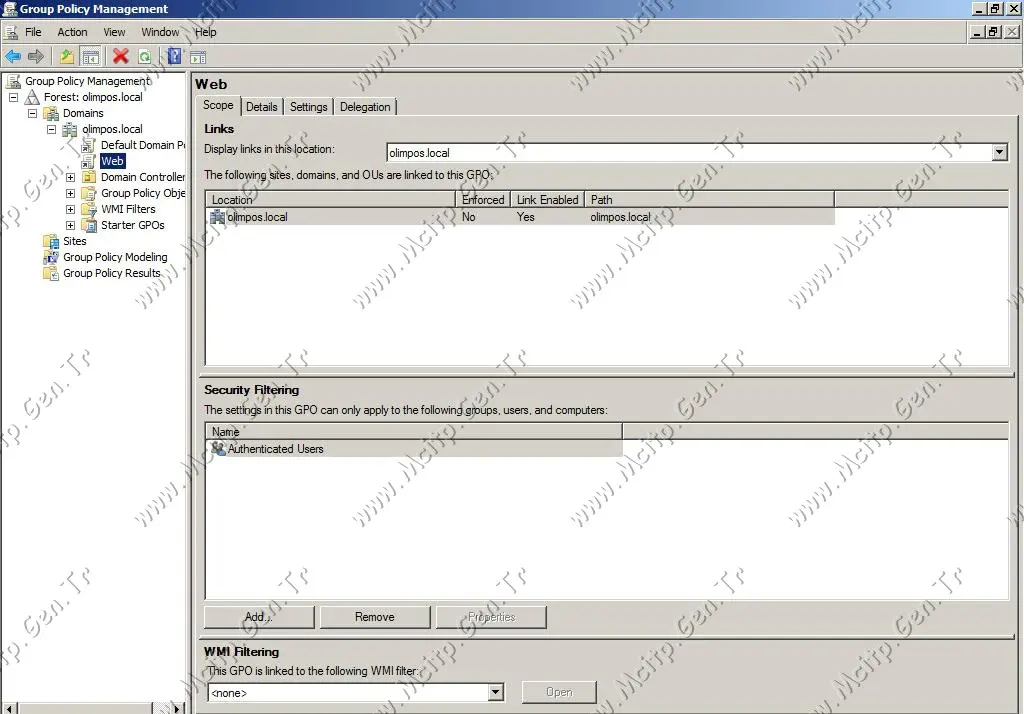Click the 'Yes' Link Enabled cell
This screenshot has height=714, width=1024.
[x=526, y=216]
